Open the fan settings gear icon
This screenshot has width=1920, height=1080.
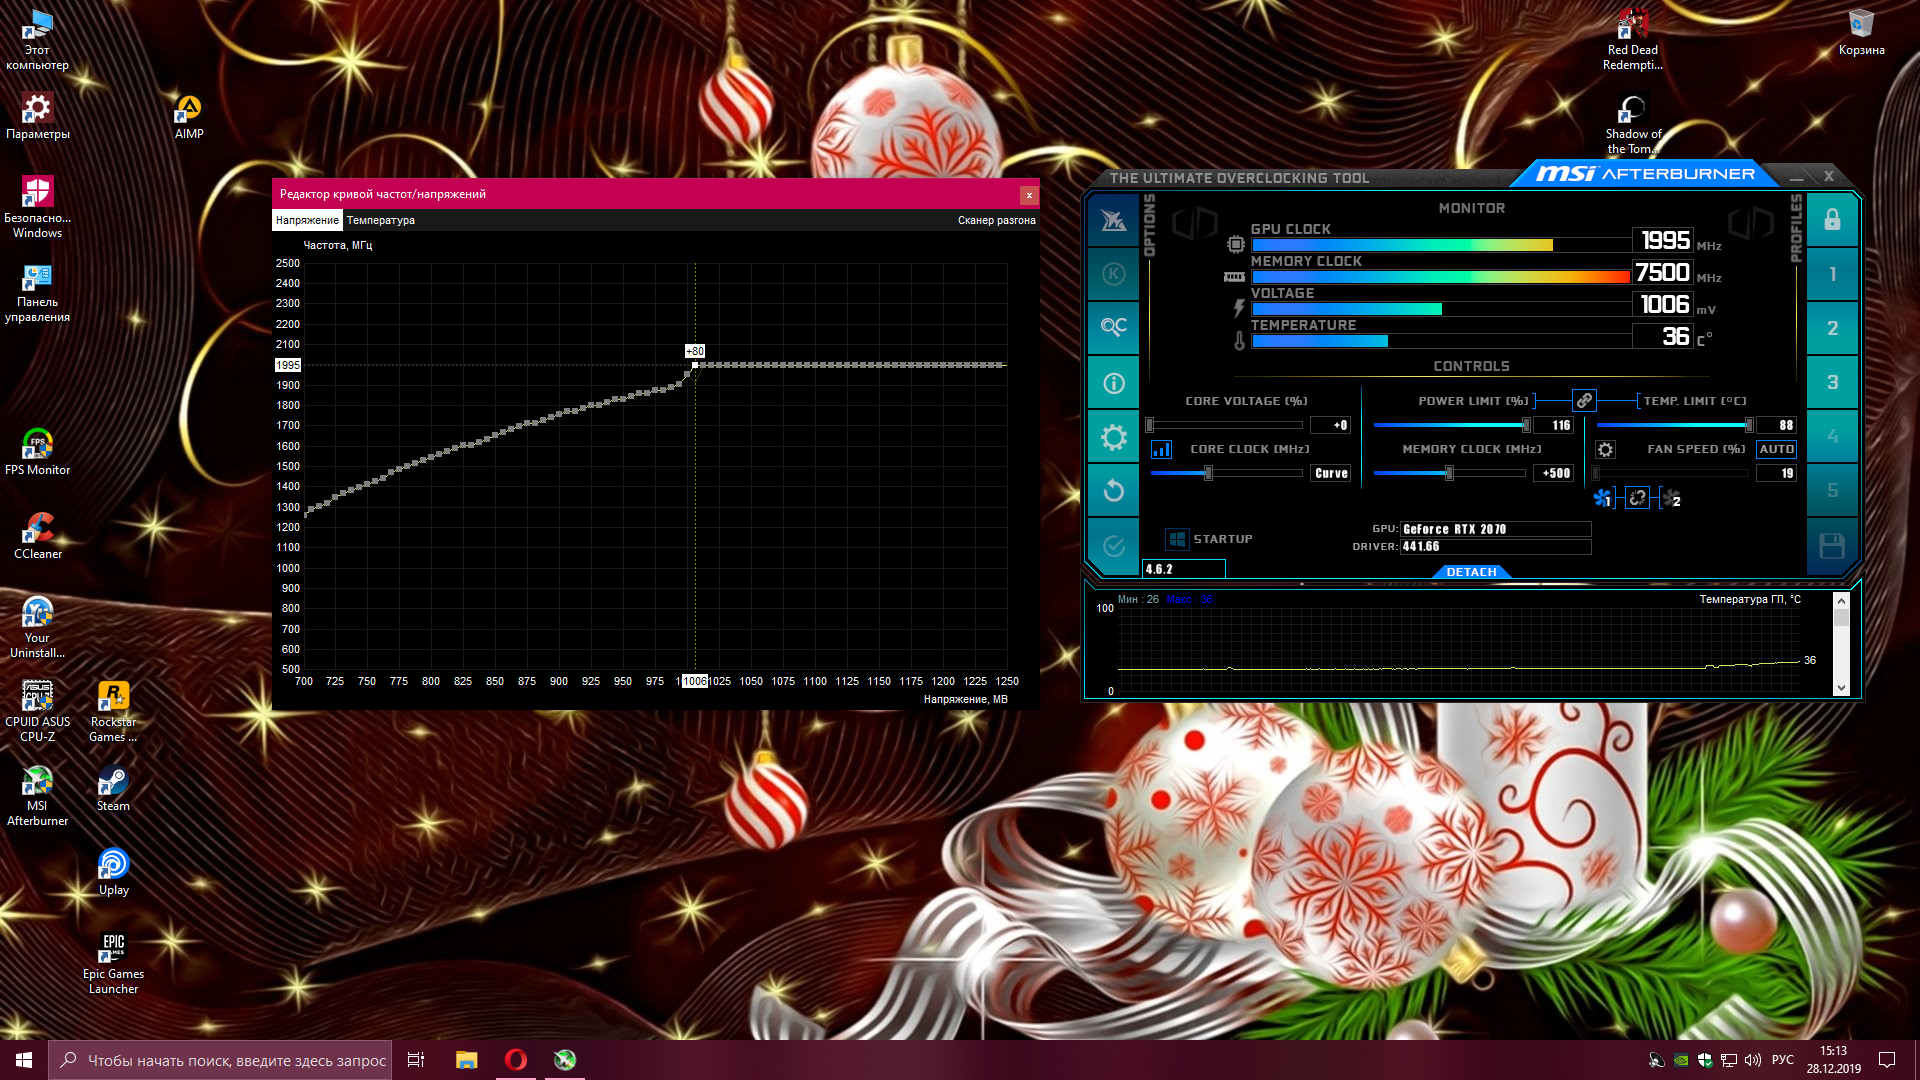click(x=1605, y=450)
